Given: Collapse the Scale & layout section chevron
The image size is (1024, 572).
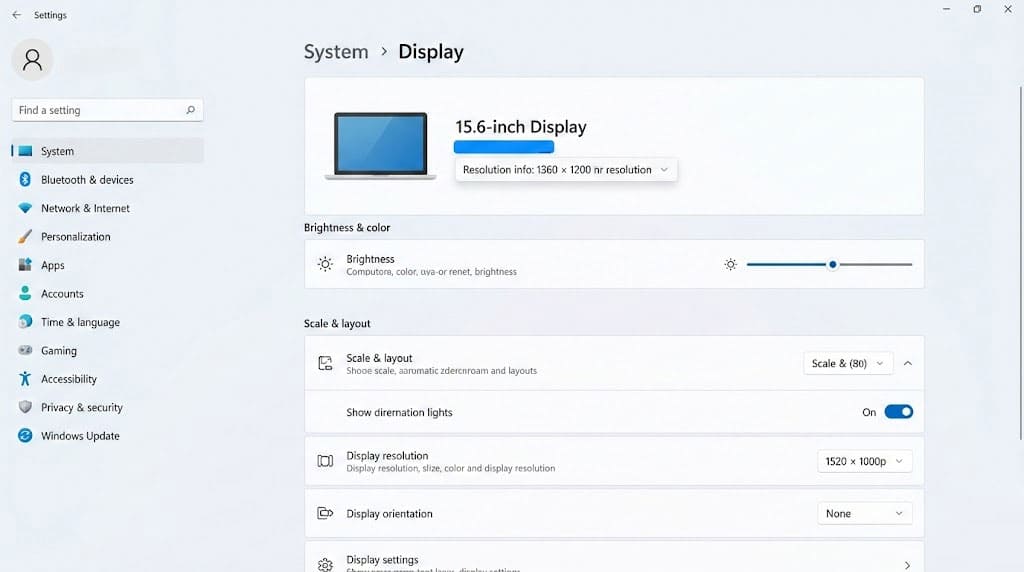Looking at the screenshot, I should click(x=908, y=363).
